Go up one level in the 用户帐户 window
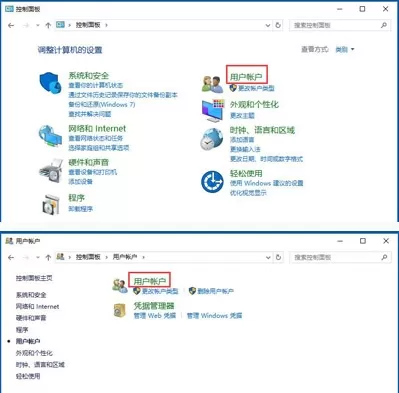This screenshot has height=393, width=399. 48,257
